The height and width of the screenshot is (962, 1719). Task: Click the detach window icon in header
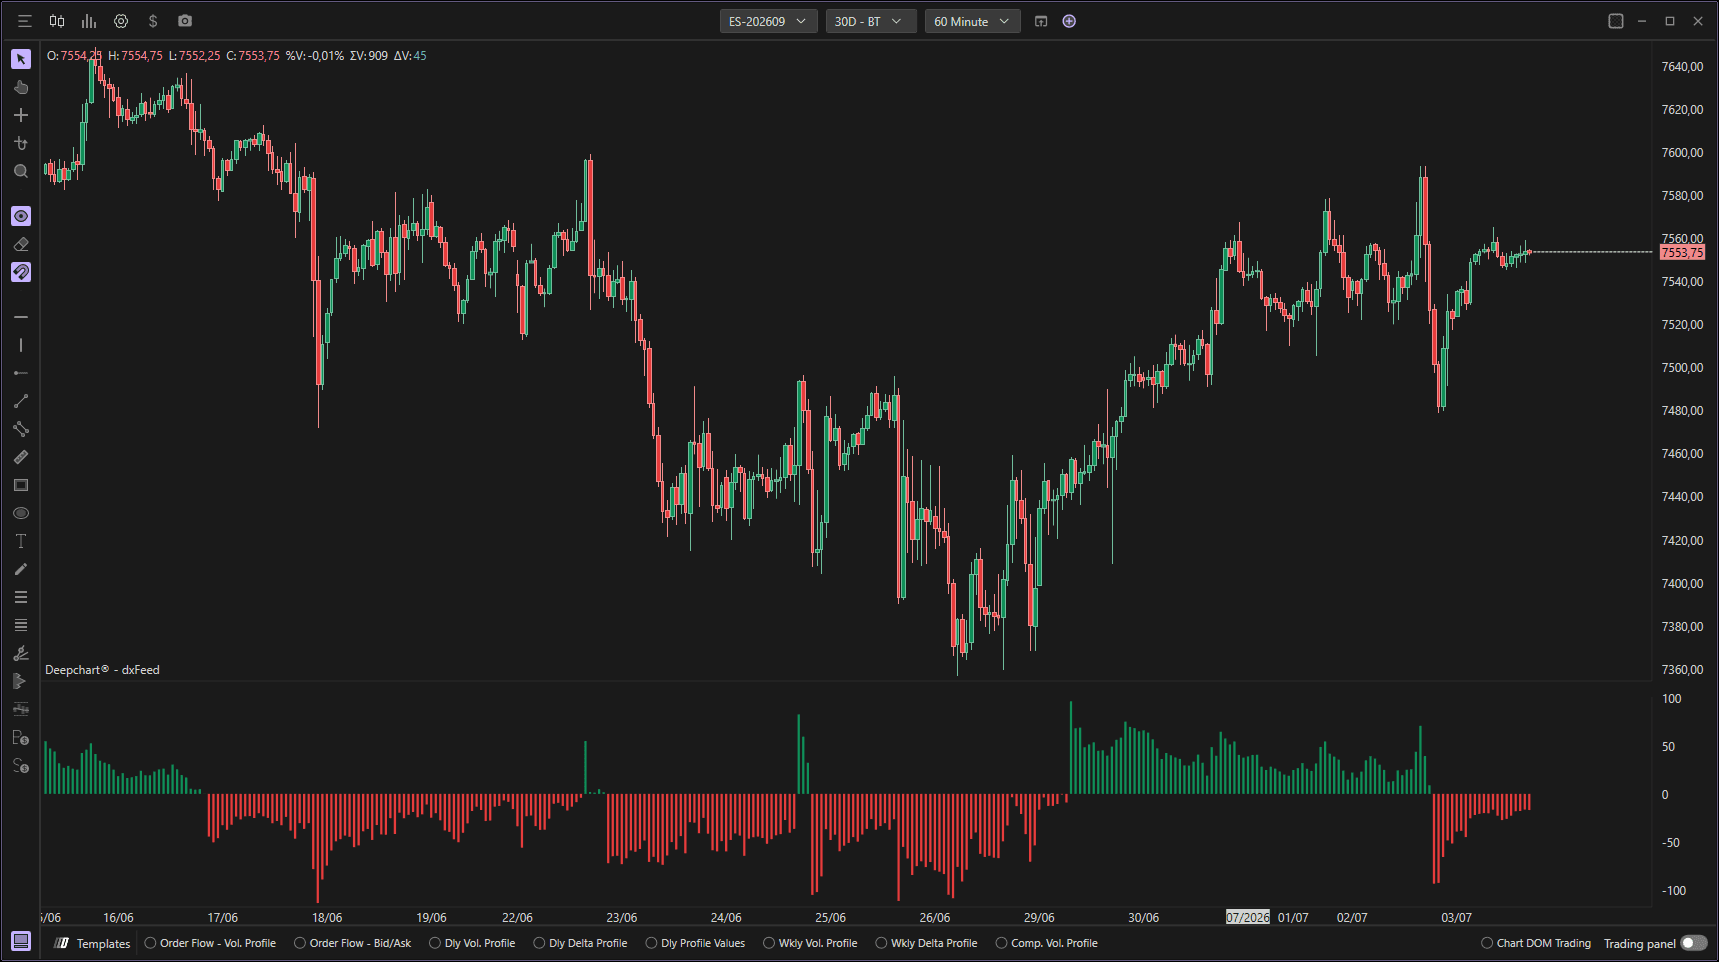[x=1041, y=21]
